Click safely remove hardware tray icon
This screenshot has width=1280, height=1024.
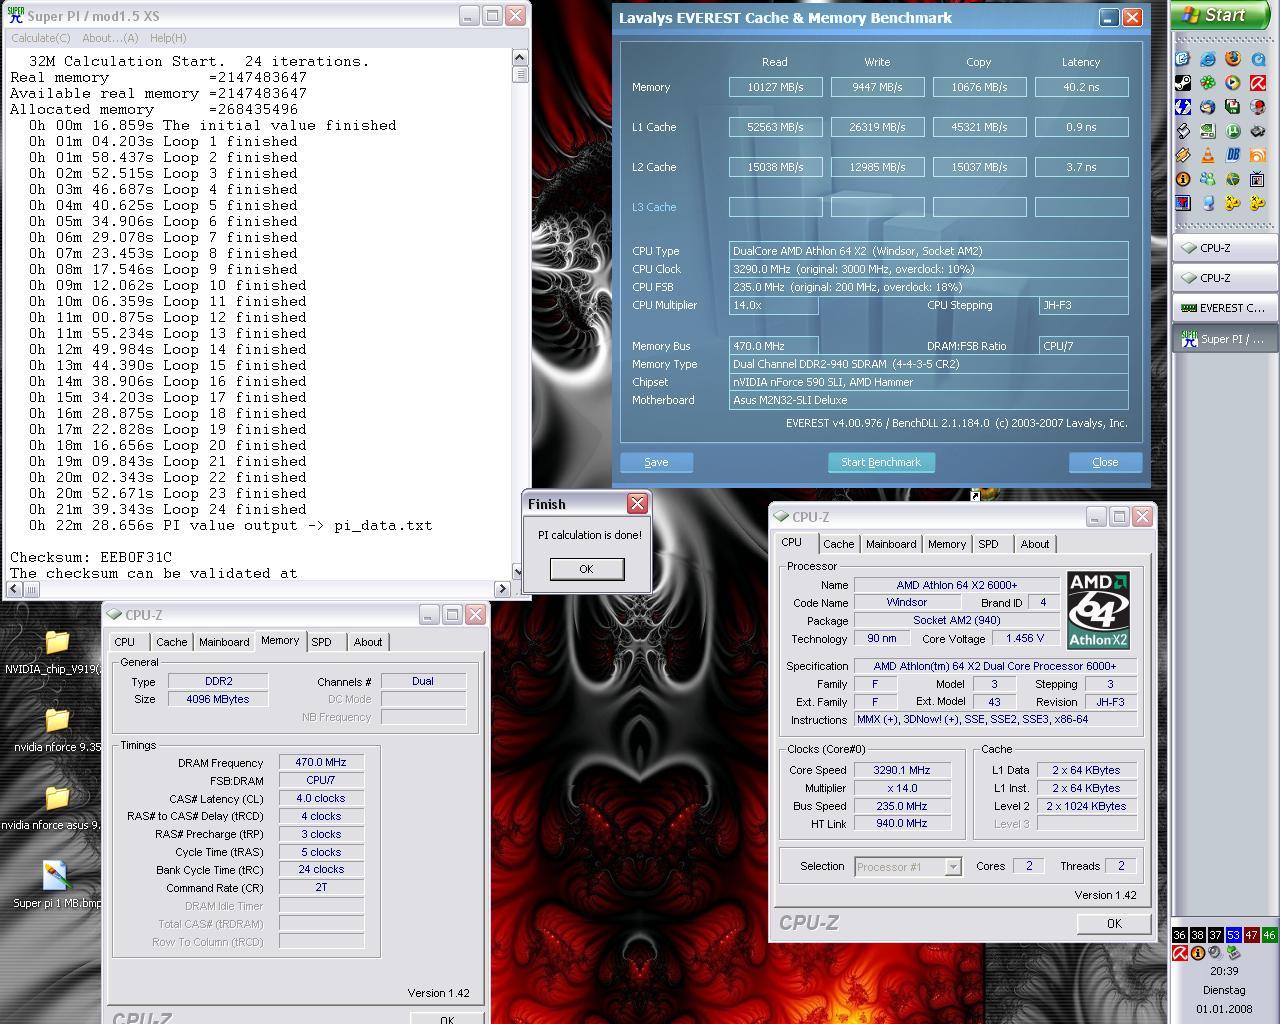click(1234, 953)
